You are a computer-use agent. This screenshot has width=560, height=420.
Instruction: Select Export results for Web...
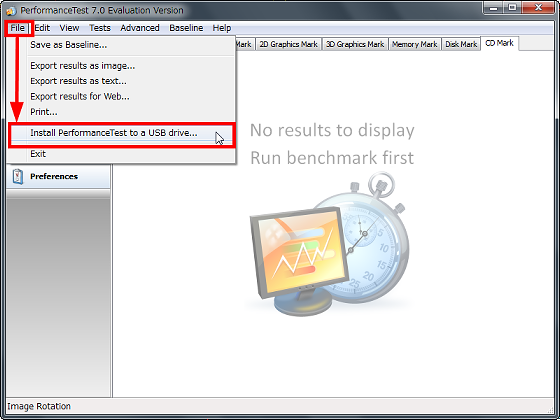click(121, 96)
